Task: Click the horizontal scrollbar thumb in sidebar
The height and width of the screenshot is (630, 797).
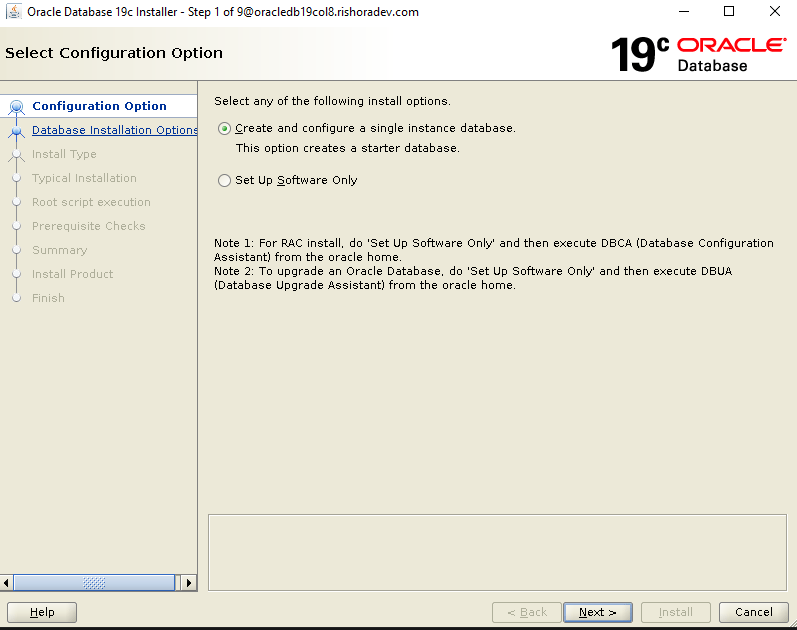Action: 95,582
